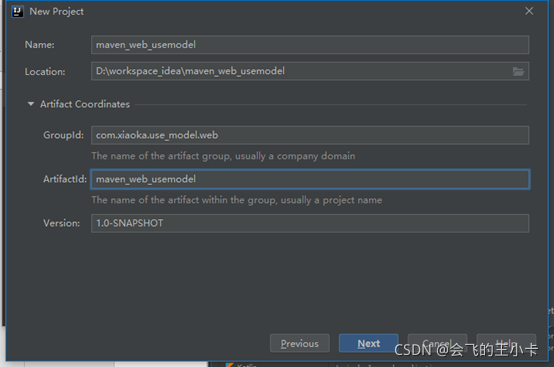
Task: Click the New Project title text
Action: [x=57, y=12]
